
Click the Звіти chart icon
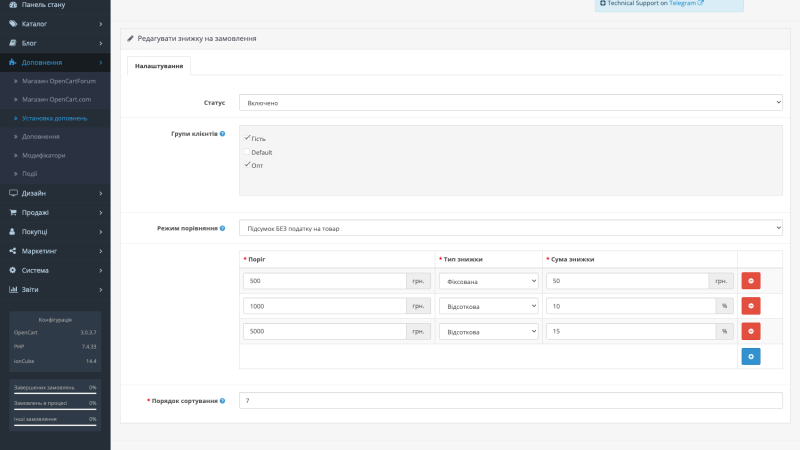pyautogui.click(x=13, y=289)
